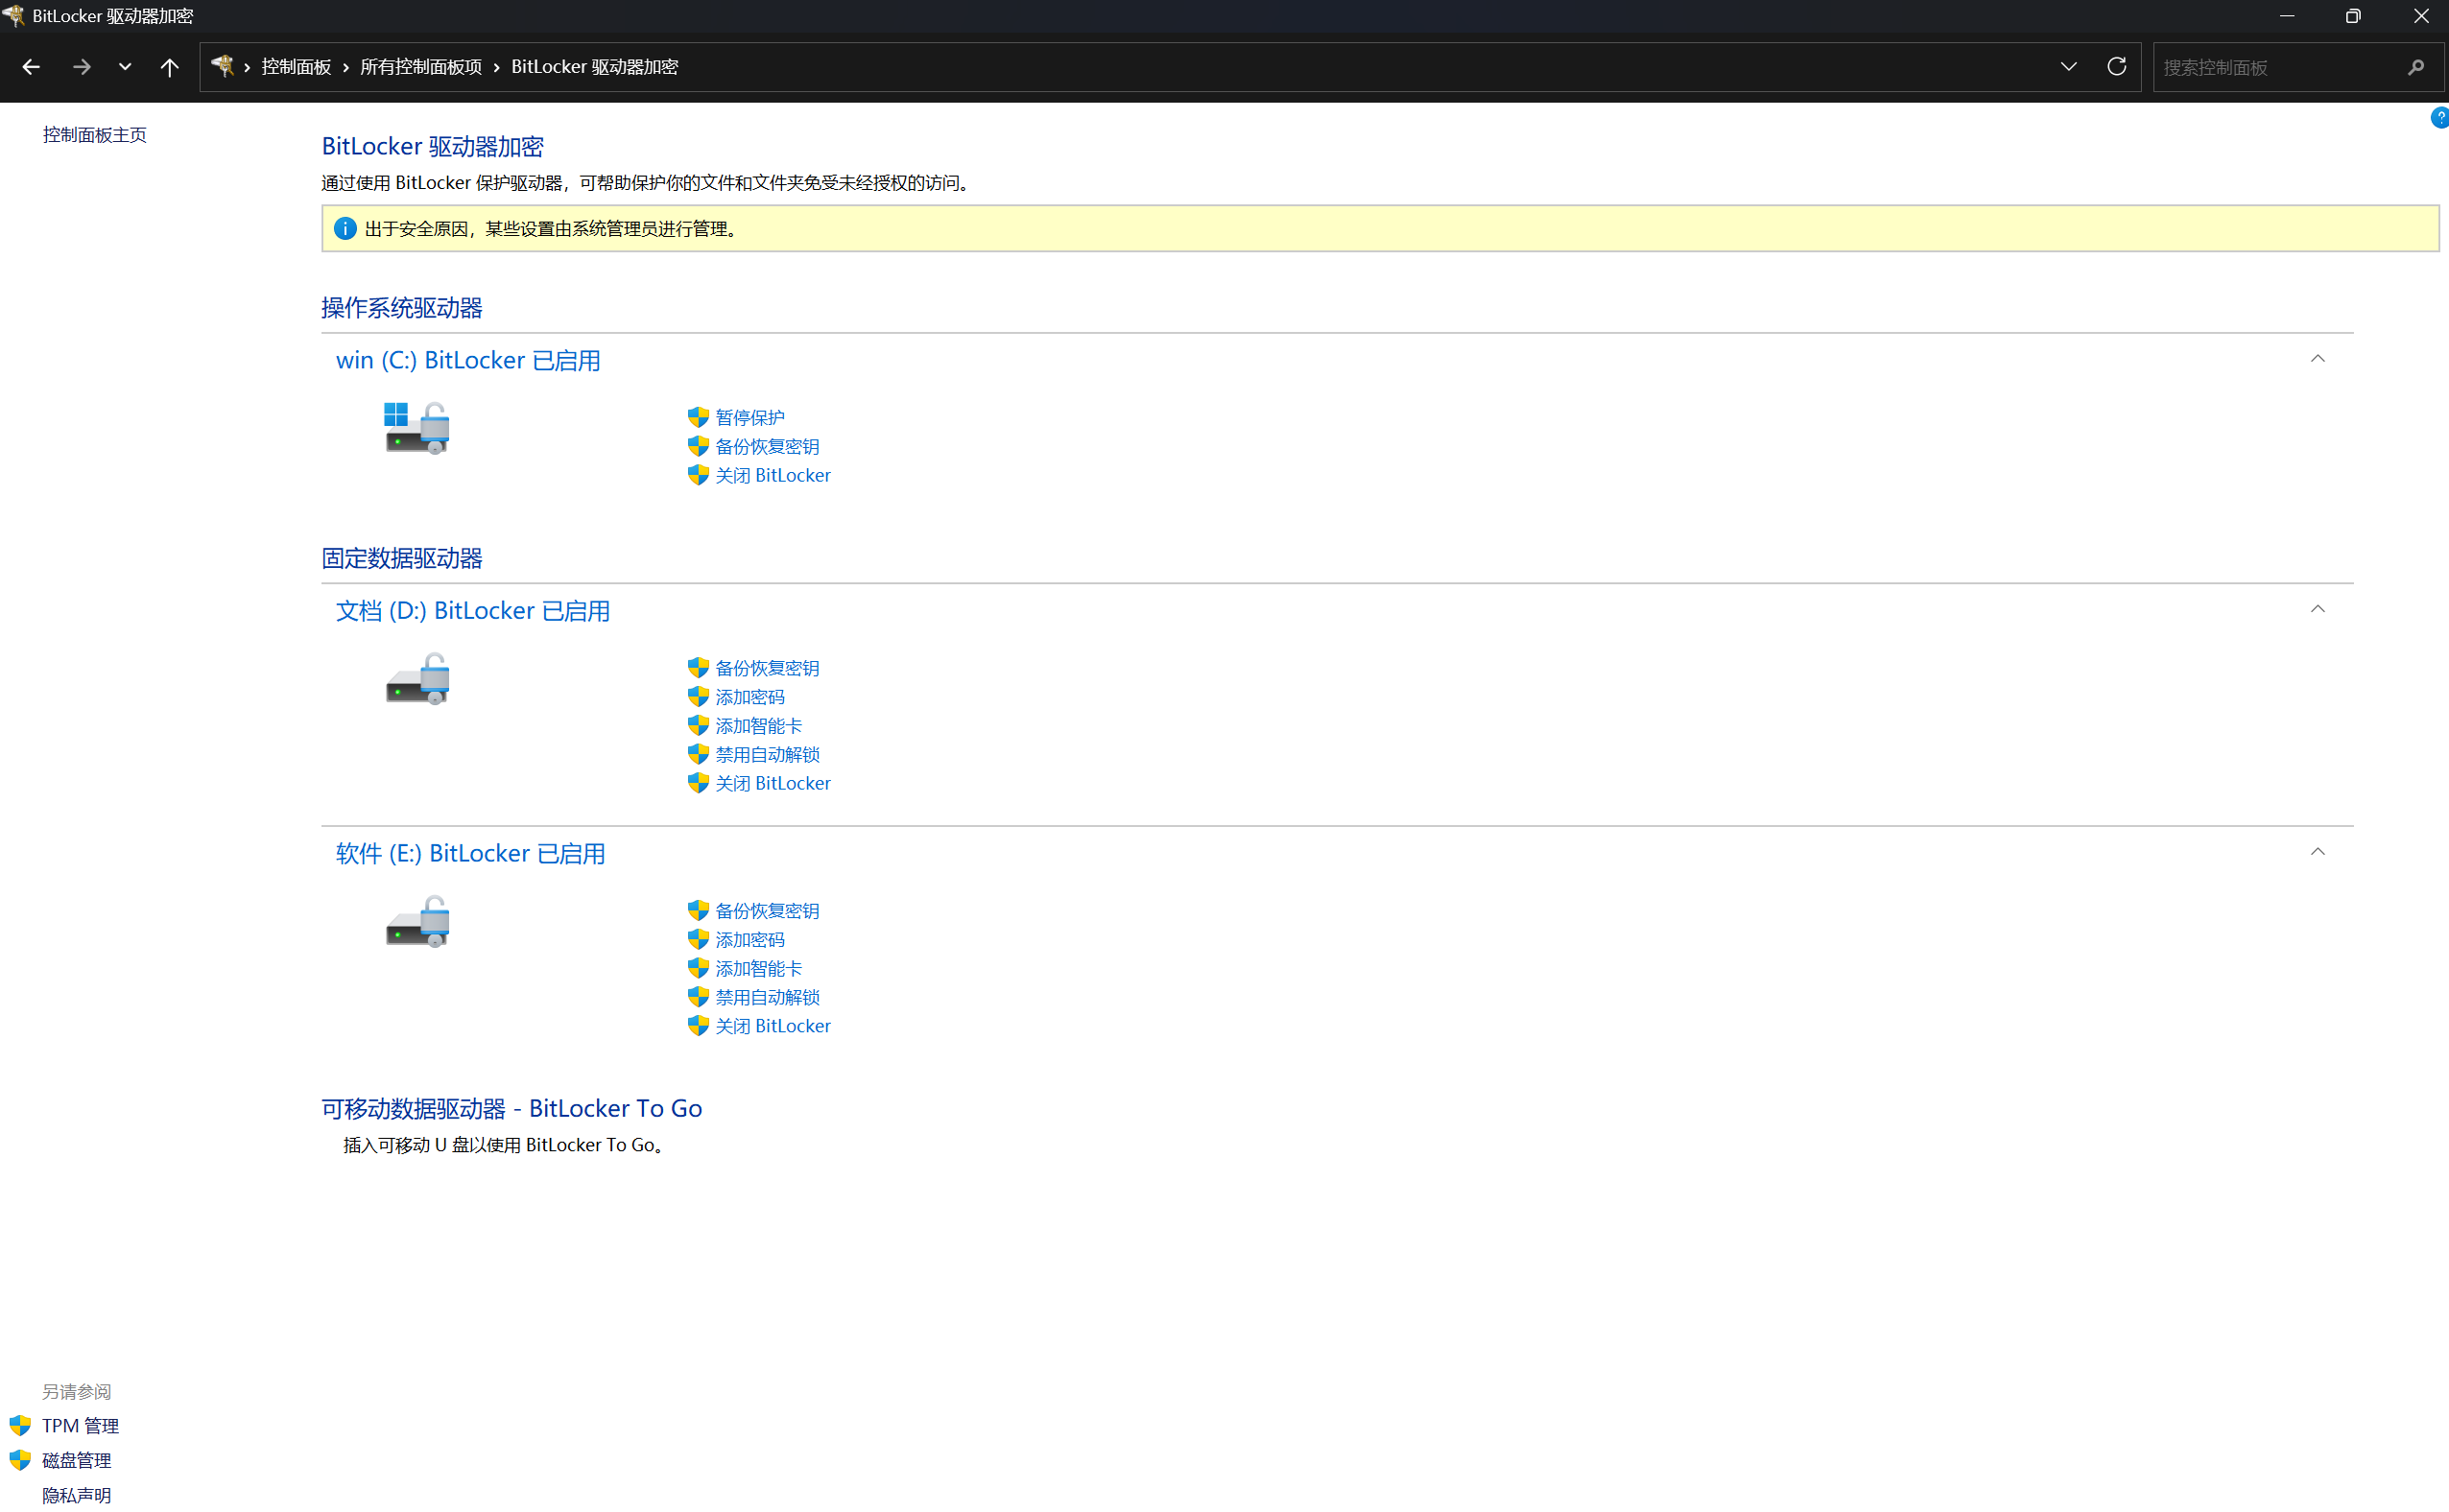Navigate to 所有控制面板项 in breadcrumb
2449x1512 pixels.
coord(421,66)
